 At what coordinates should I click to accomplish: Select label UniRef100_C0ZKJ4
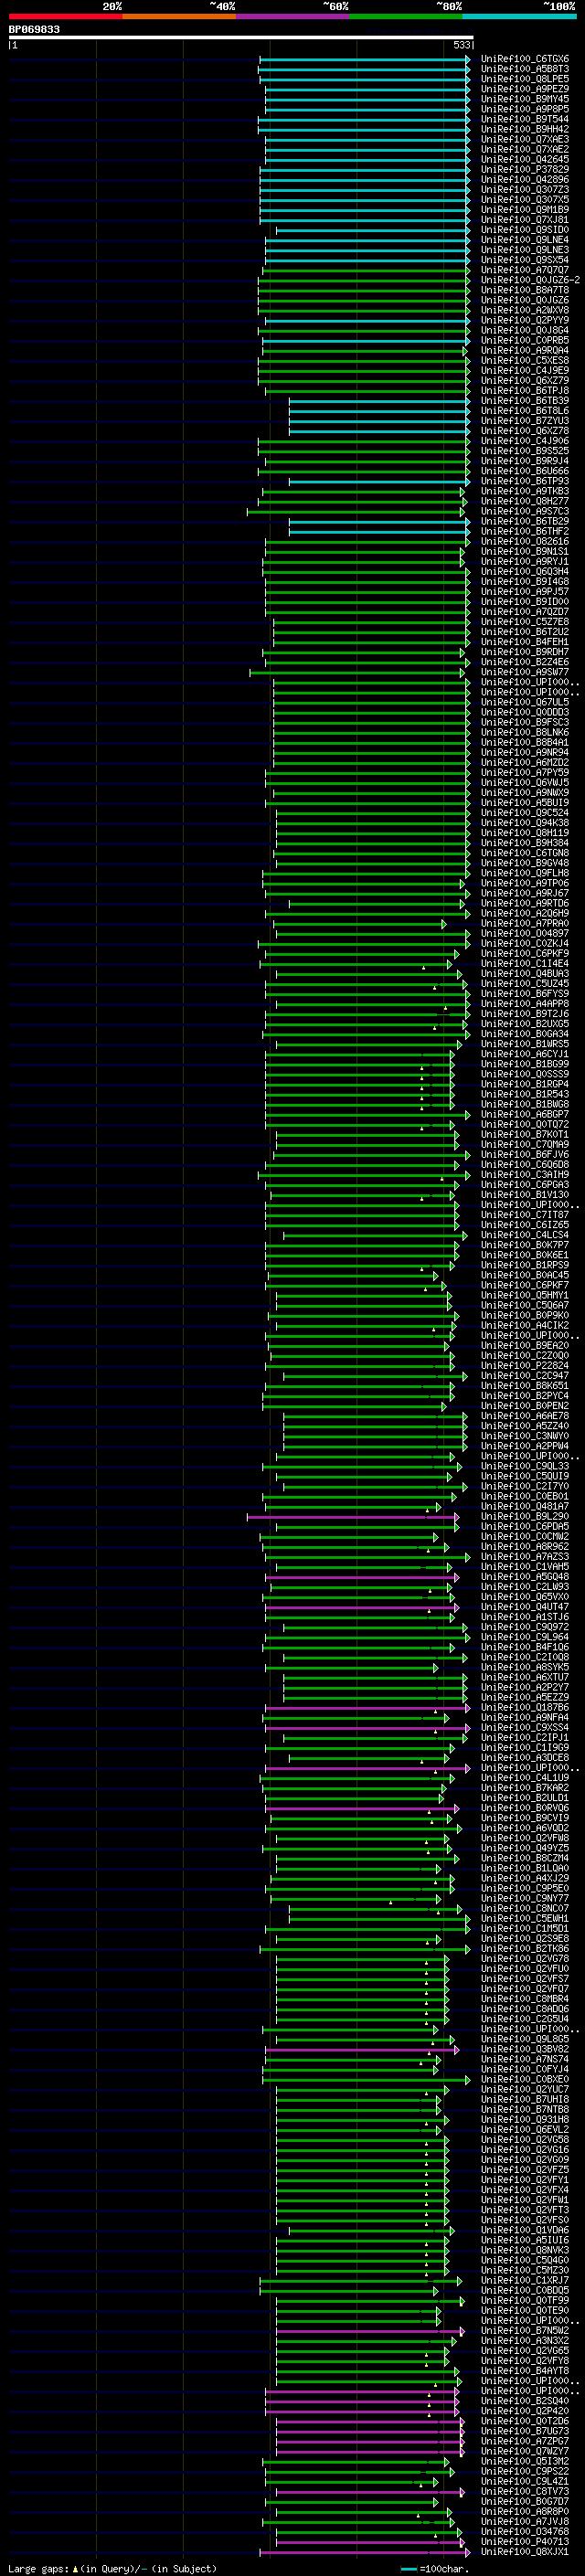pos(525,943)
